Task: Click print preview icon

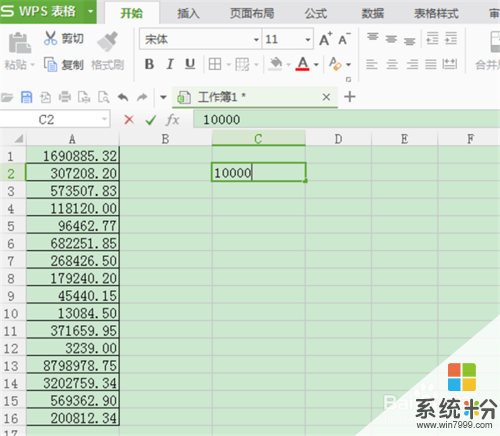Action: click(x=104, y=97)
